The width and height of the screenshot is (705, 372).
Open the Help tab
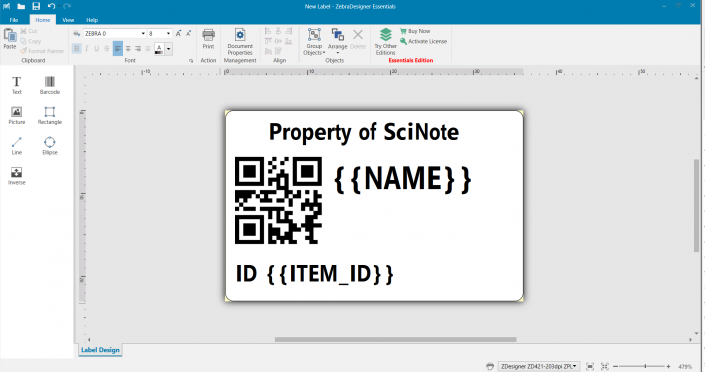(x=92, y=20)
